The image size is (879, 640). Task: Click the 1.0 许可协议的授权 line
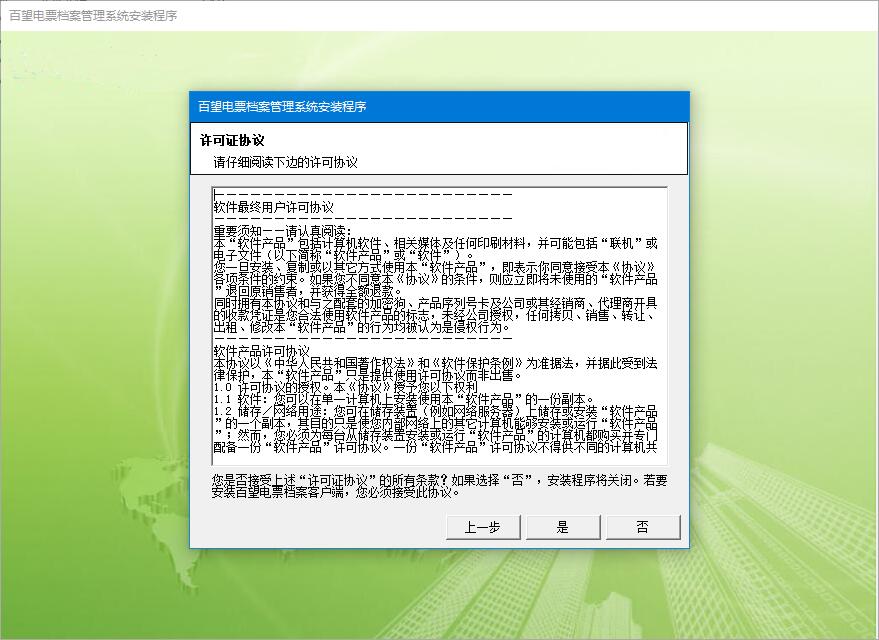click(345, 387)
